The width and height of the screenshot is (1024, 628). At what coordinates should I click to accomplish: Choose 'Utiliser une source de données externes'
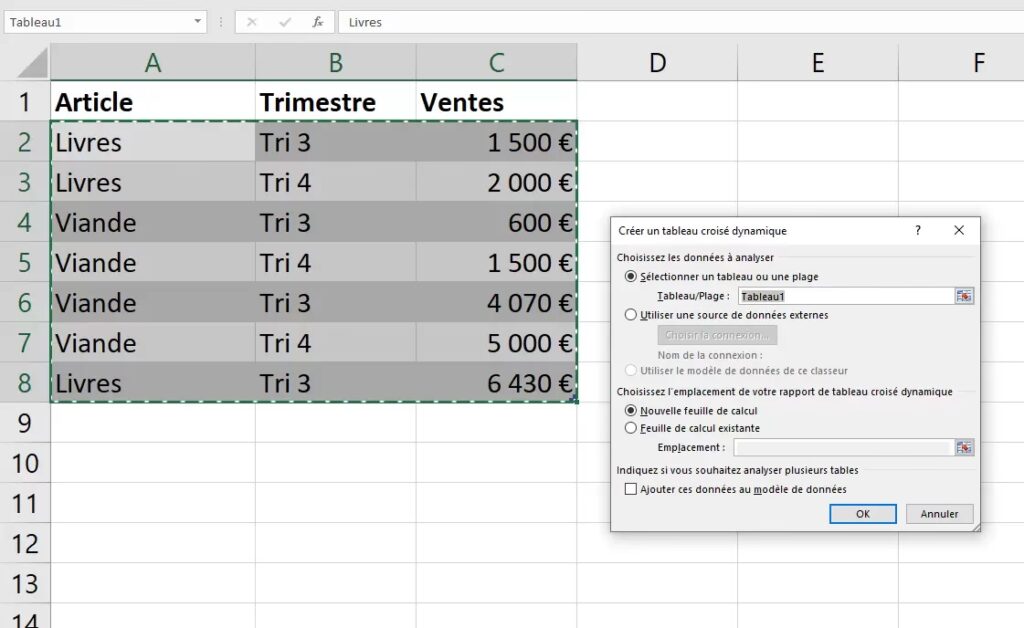click(x=631, y=315)
